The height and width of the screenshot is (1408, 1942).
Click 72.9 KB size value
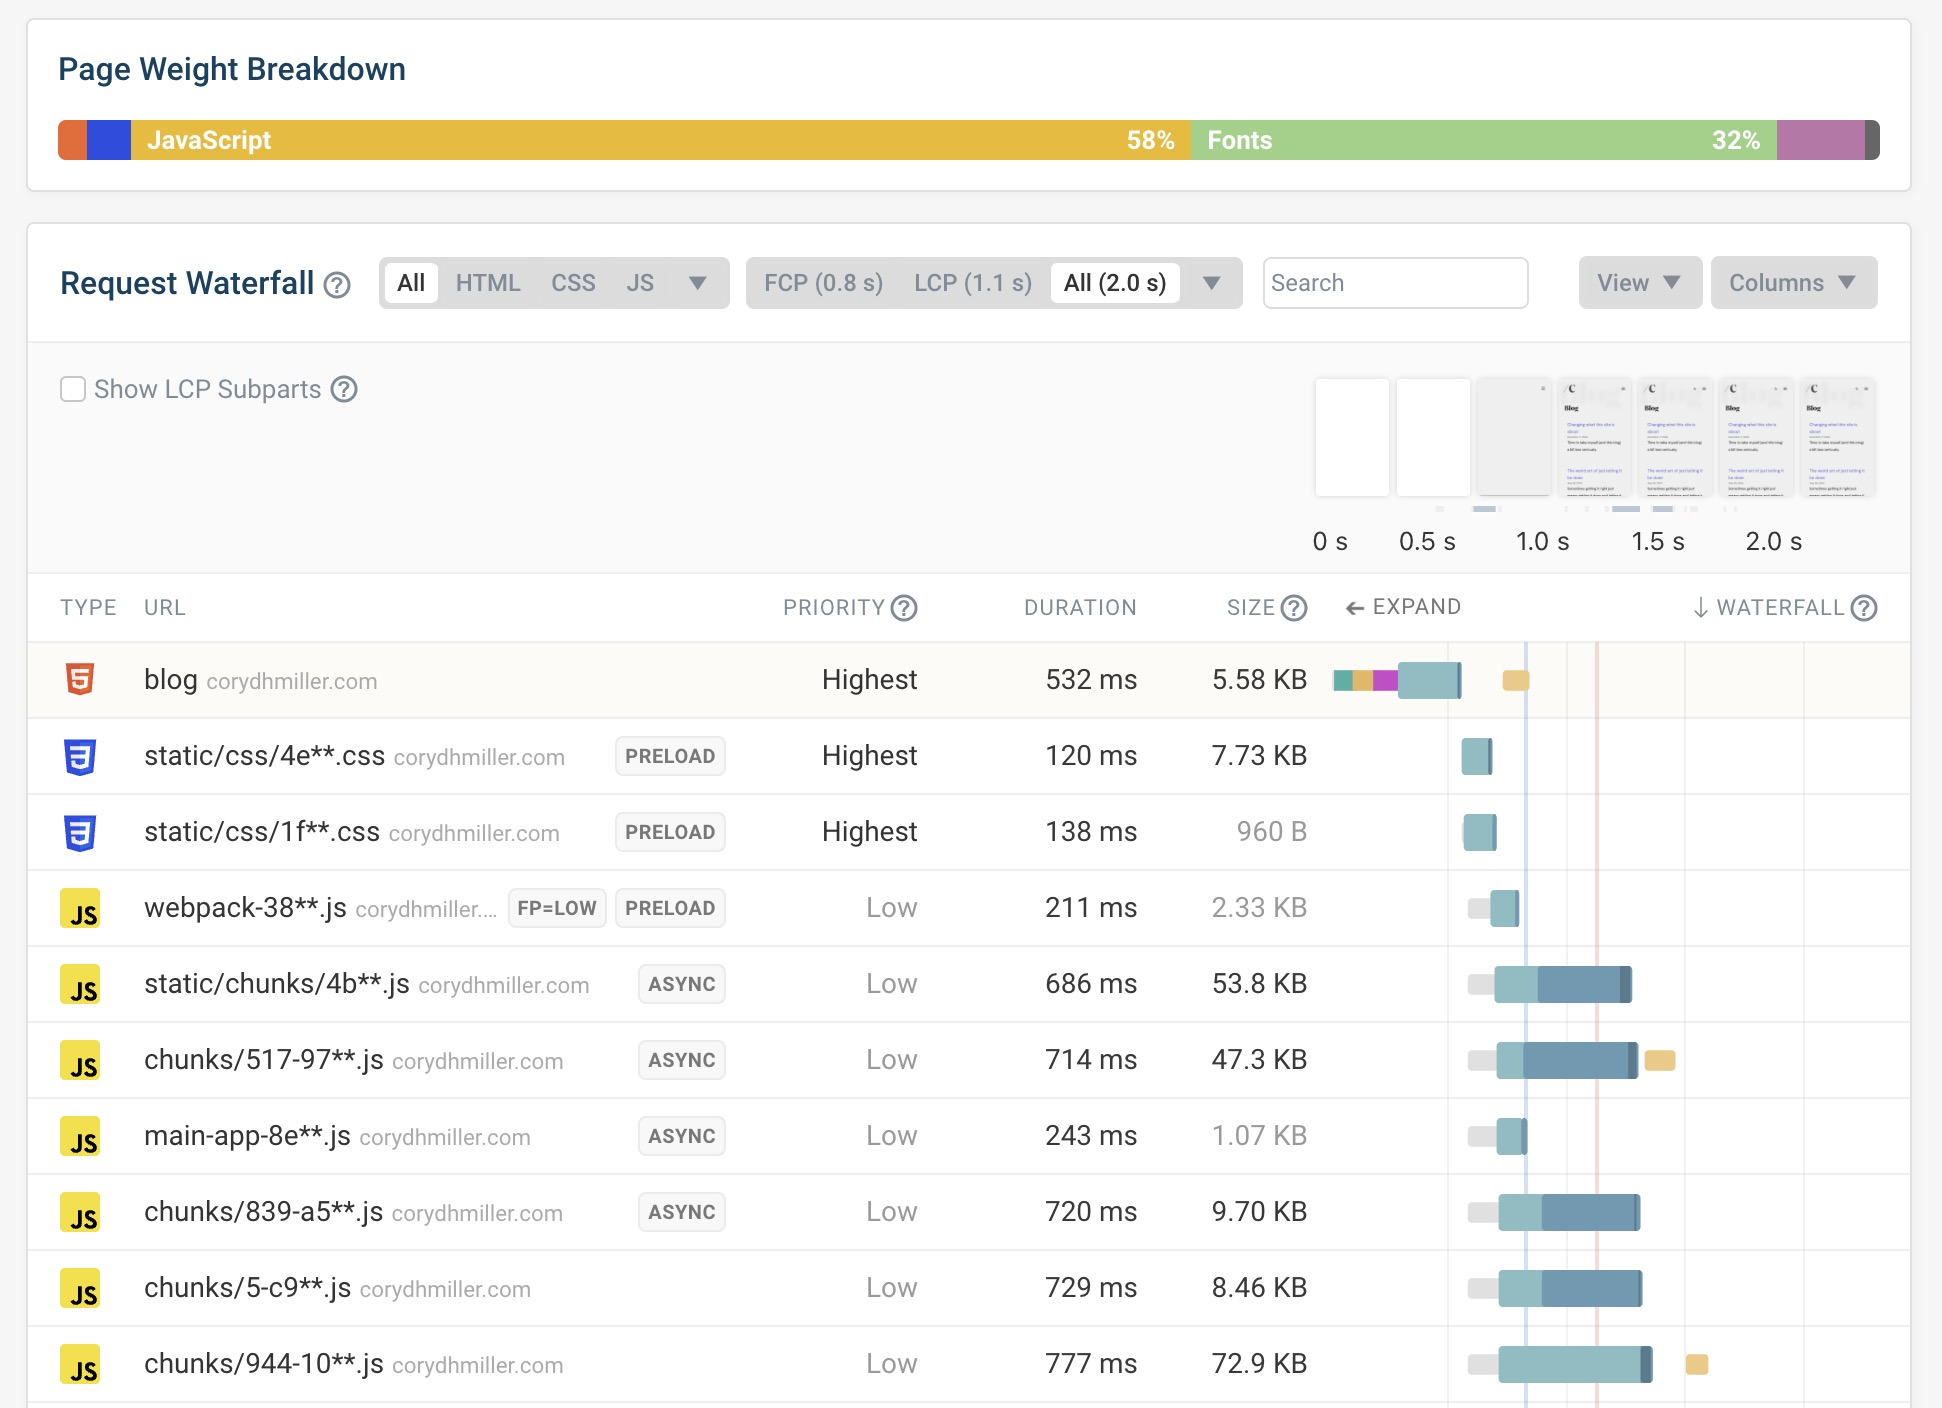pyautogui.click(x=1259, y=1364)
